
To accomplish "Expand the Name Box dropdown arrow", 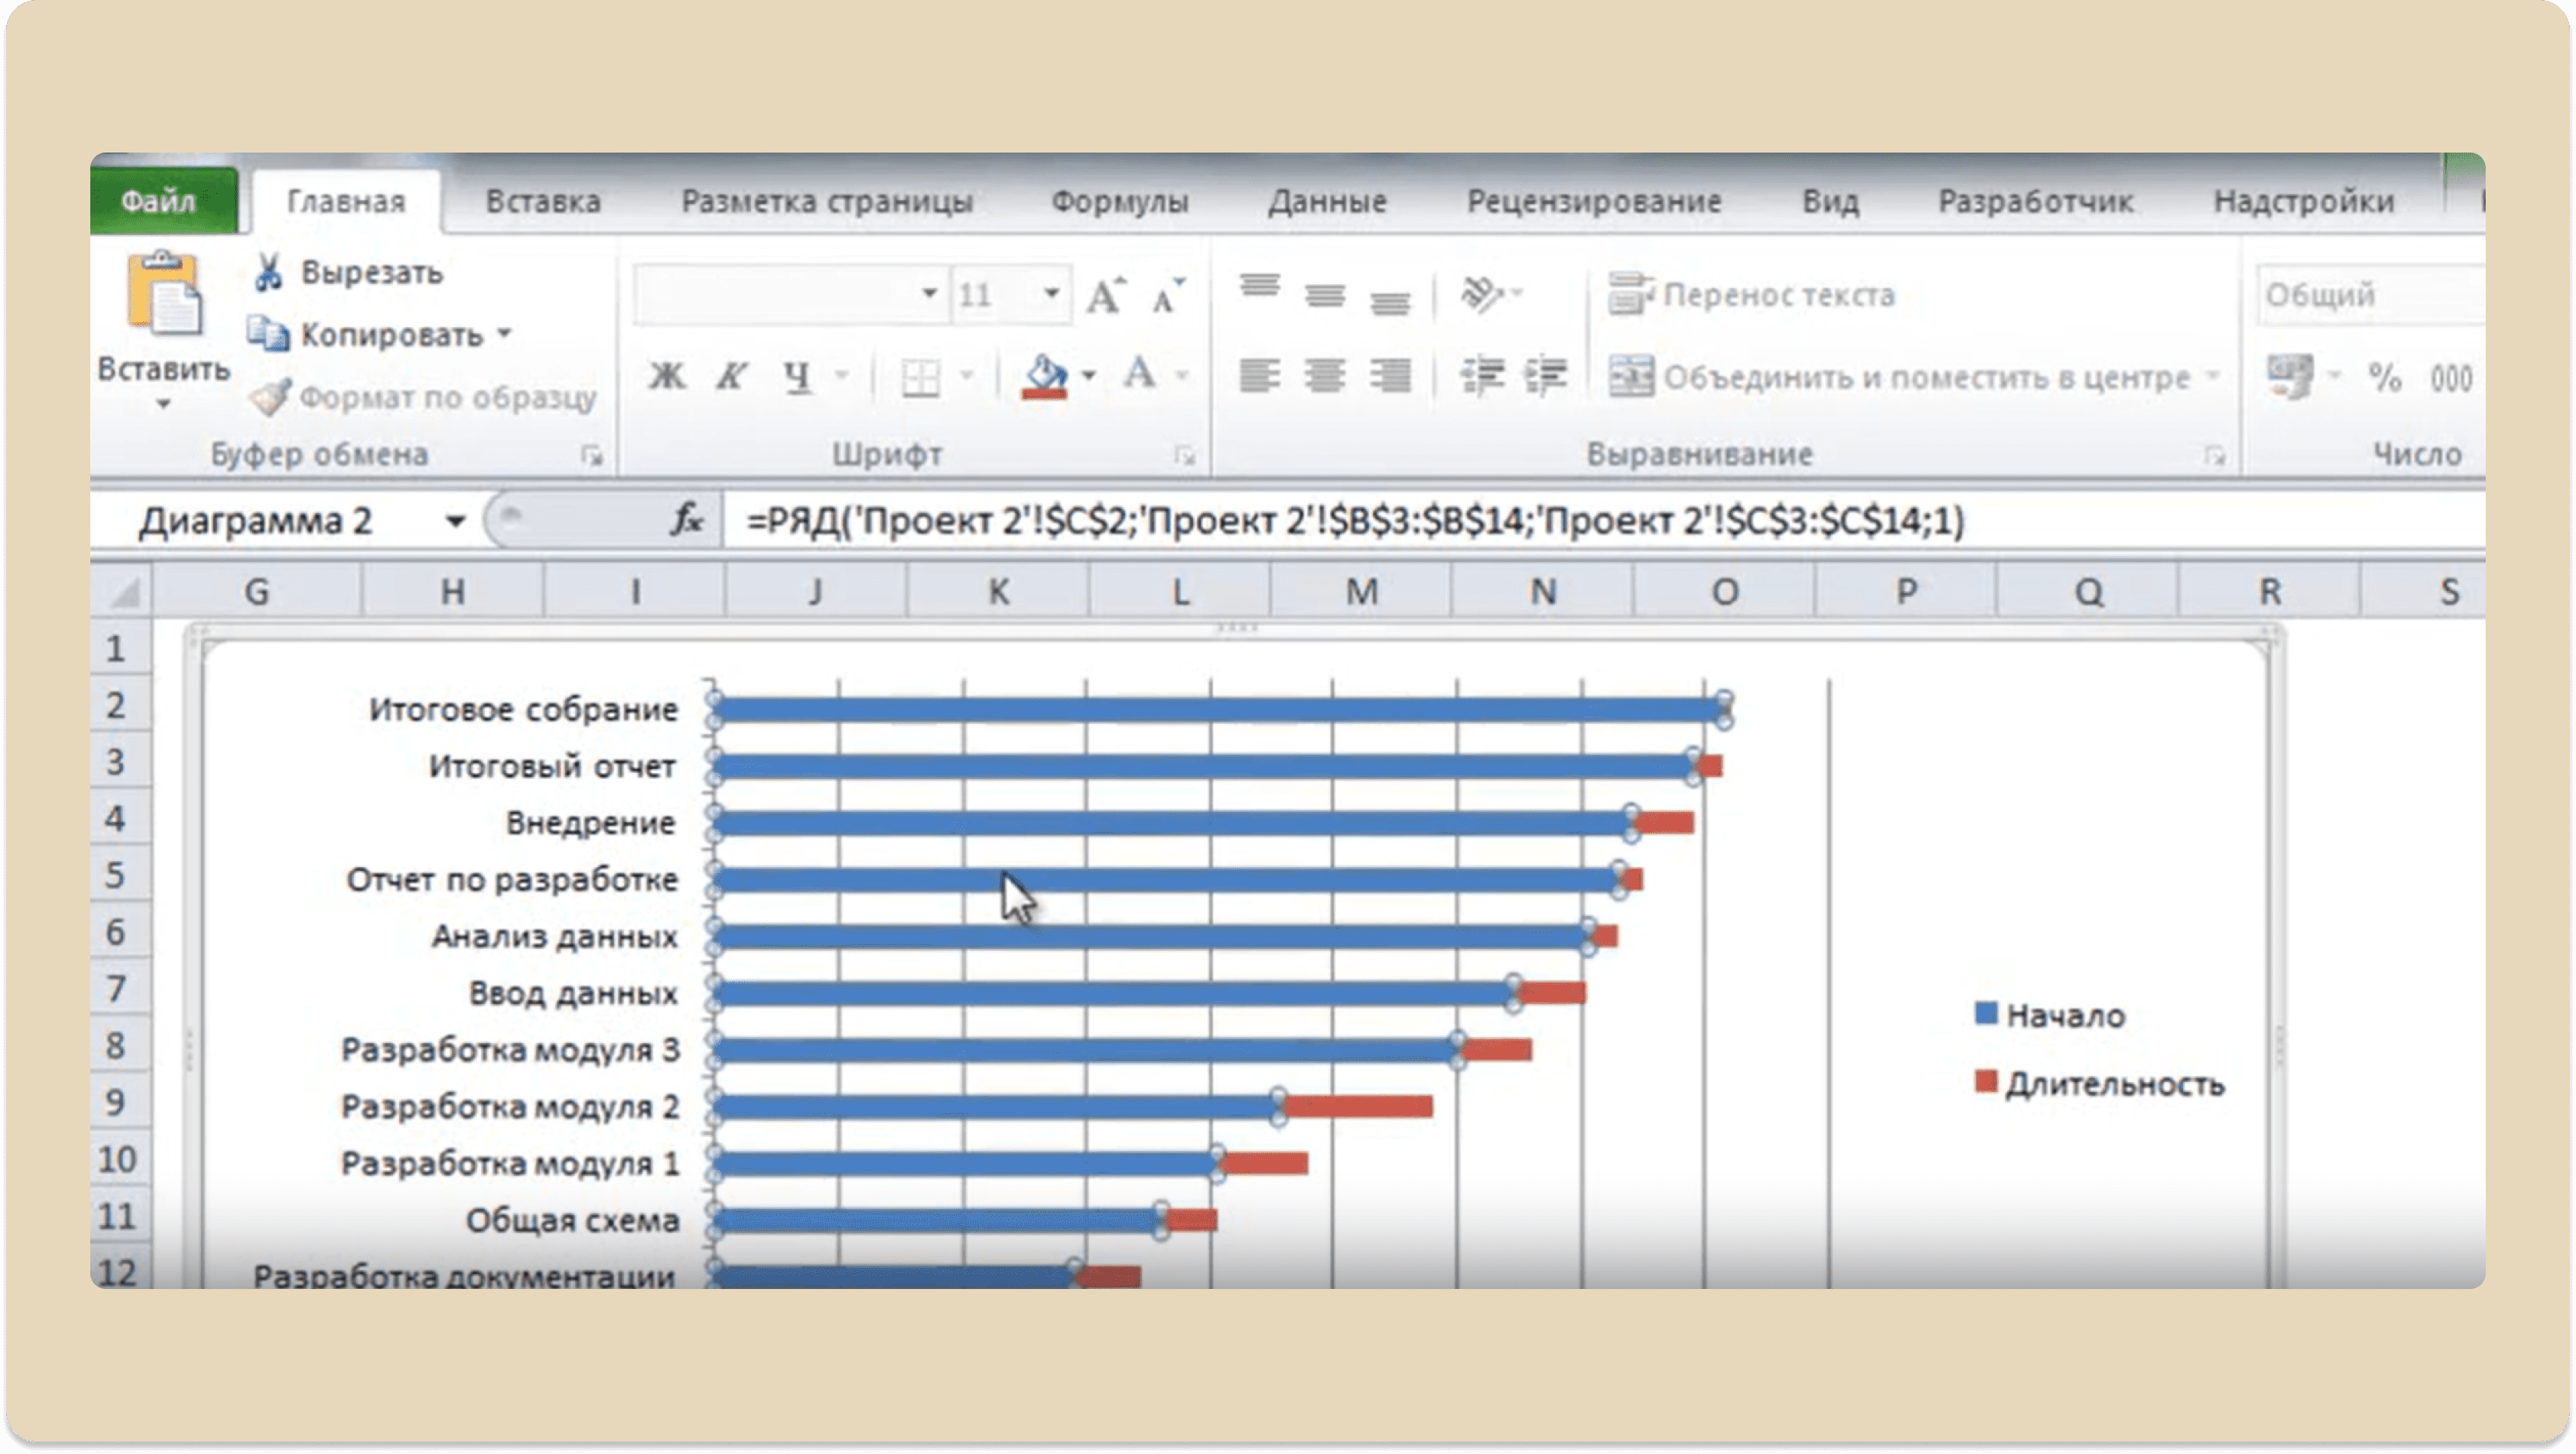I will (x=455, y=521).
